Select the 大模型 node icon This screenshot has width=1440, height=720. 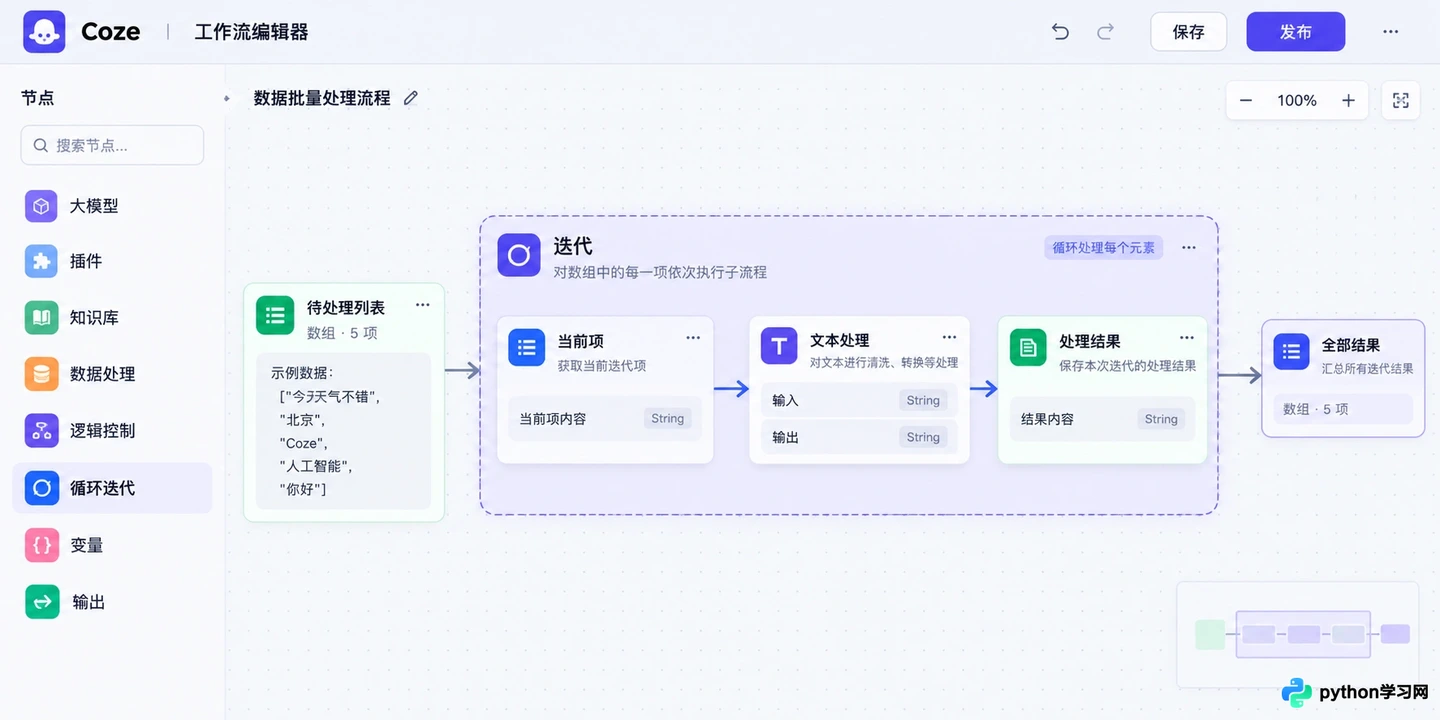pyautogui.click(x=41, y=206)
